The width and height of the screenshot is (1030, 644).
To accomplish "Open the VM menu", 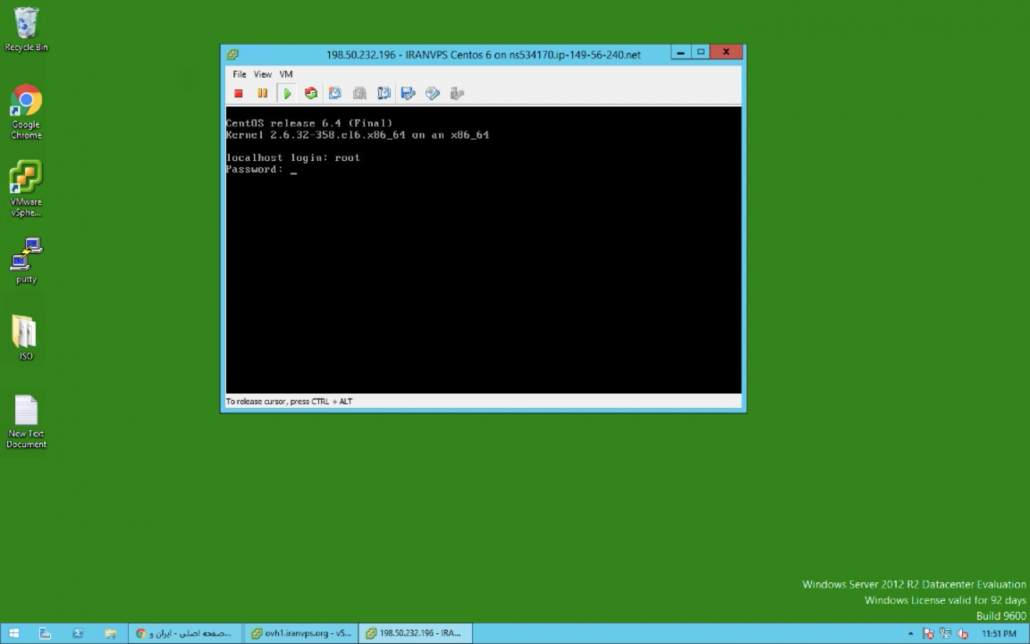I will pos(286,74).
